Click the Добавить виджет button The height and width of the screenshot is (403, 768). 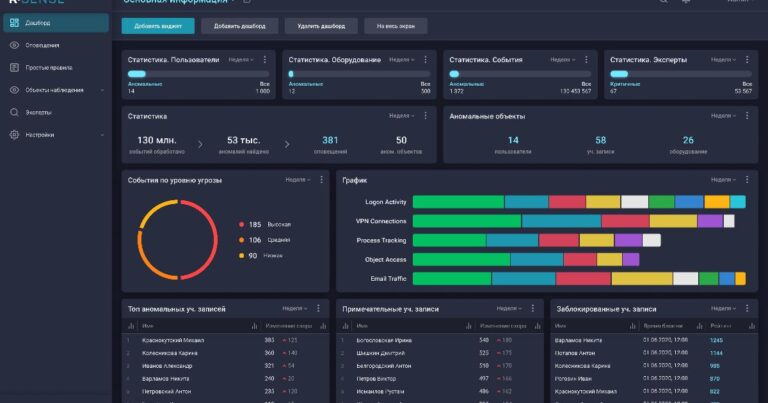pos(158,26)
